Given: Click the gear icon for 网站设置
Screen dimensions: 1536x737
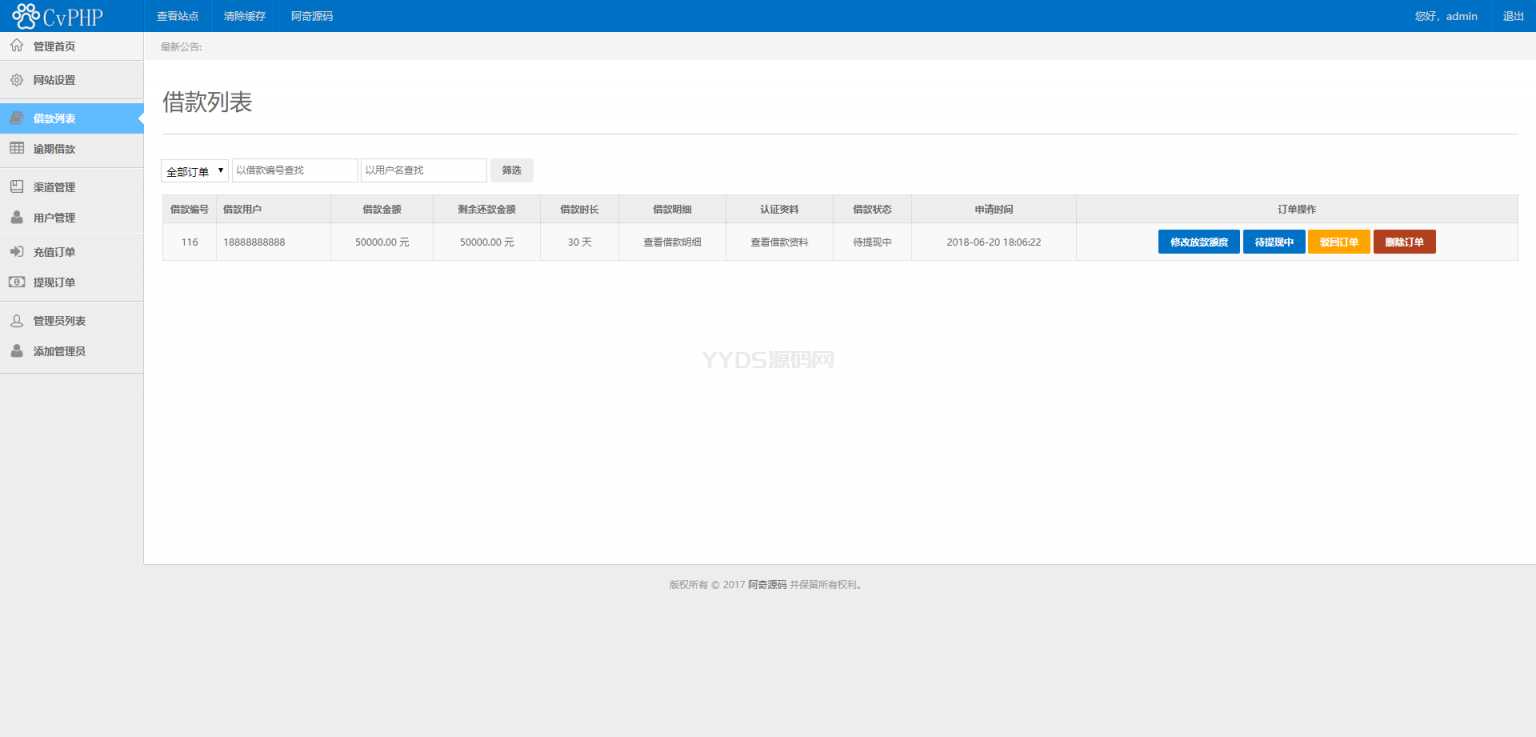Looking at the screenshot, I should pyautogui.click(x=16, y=80).
